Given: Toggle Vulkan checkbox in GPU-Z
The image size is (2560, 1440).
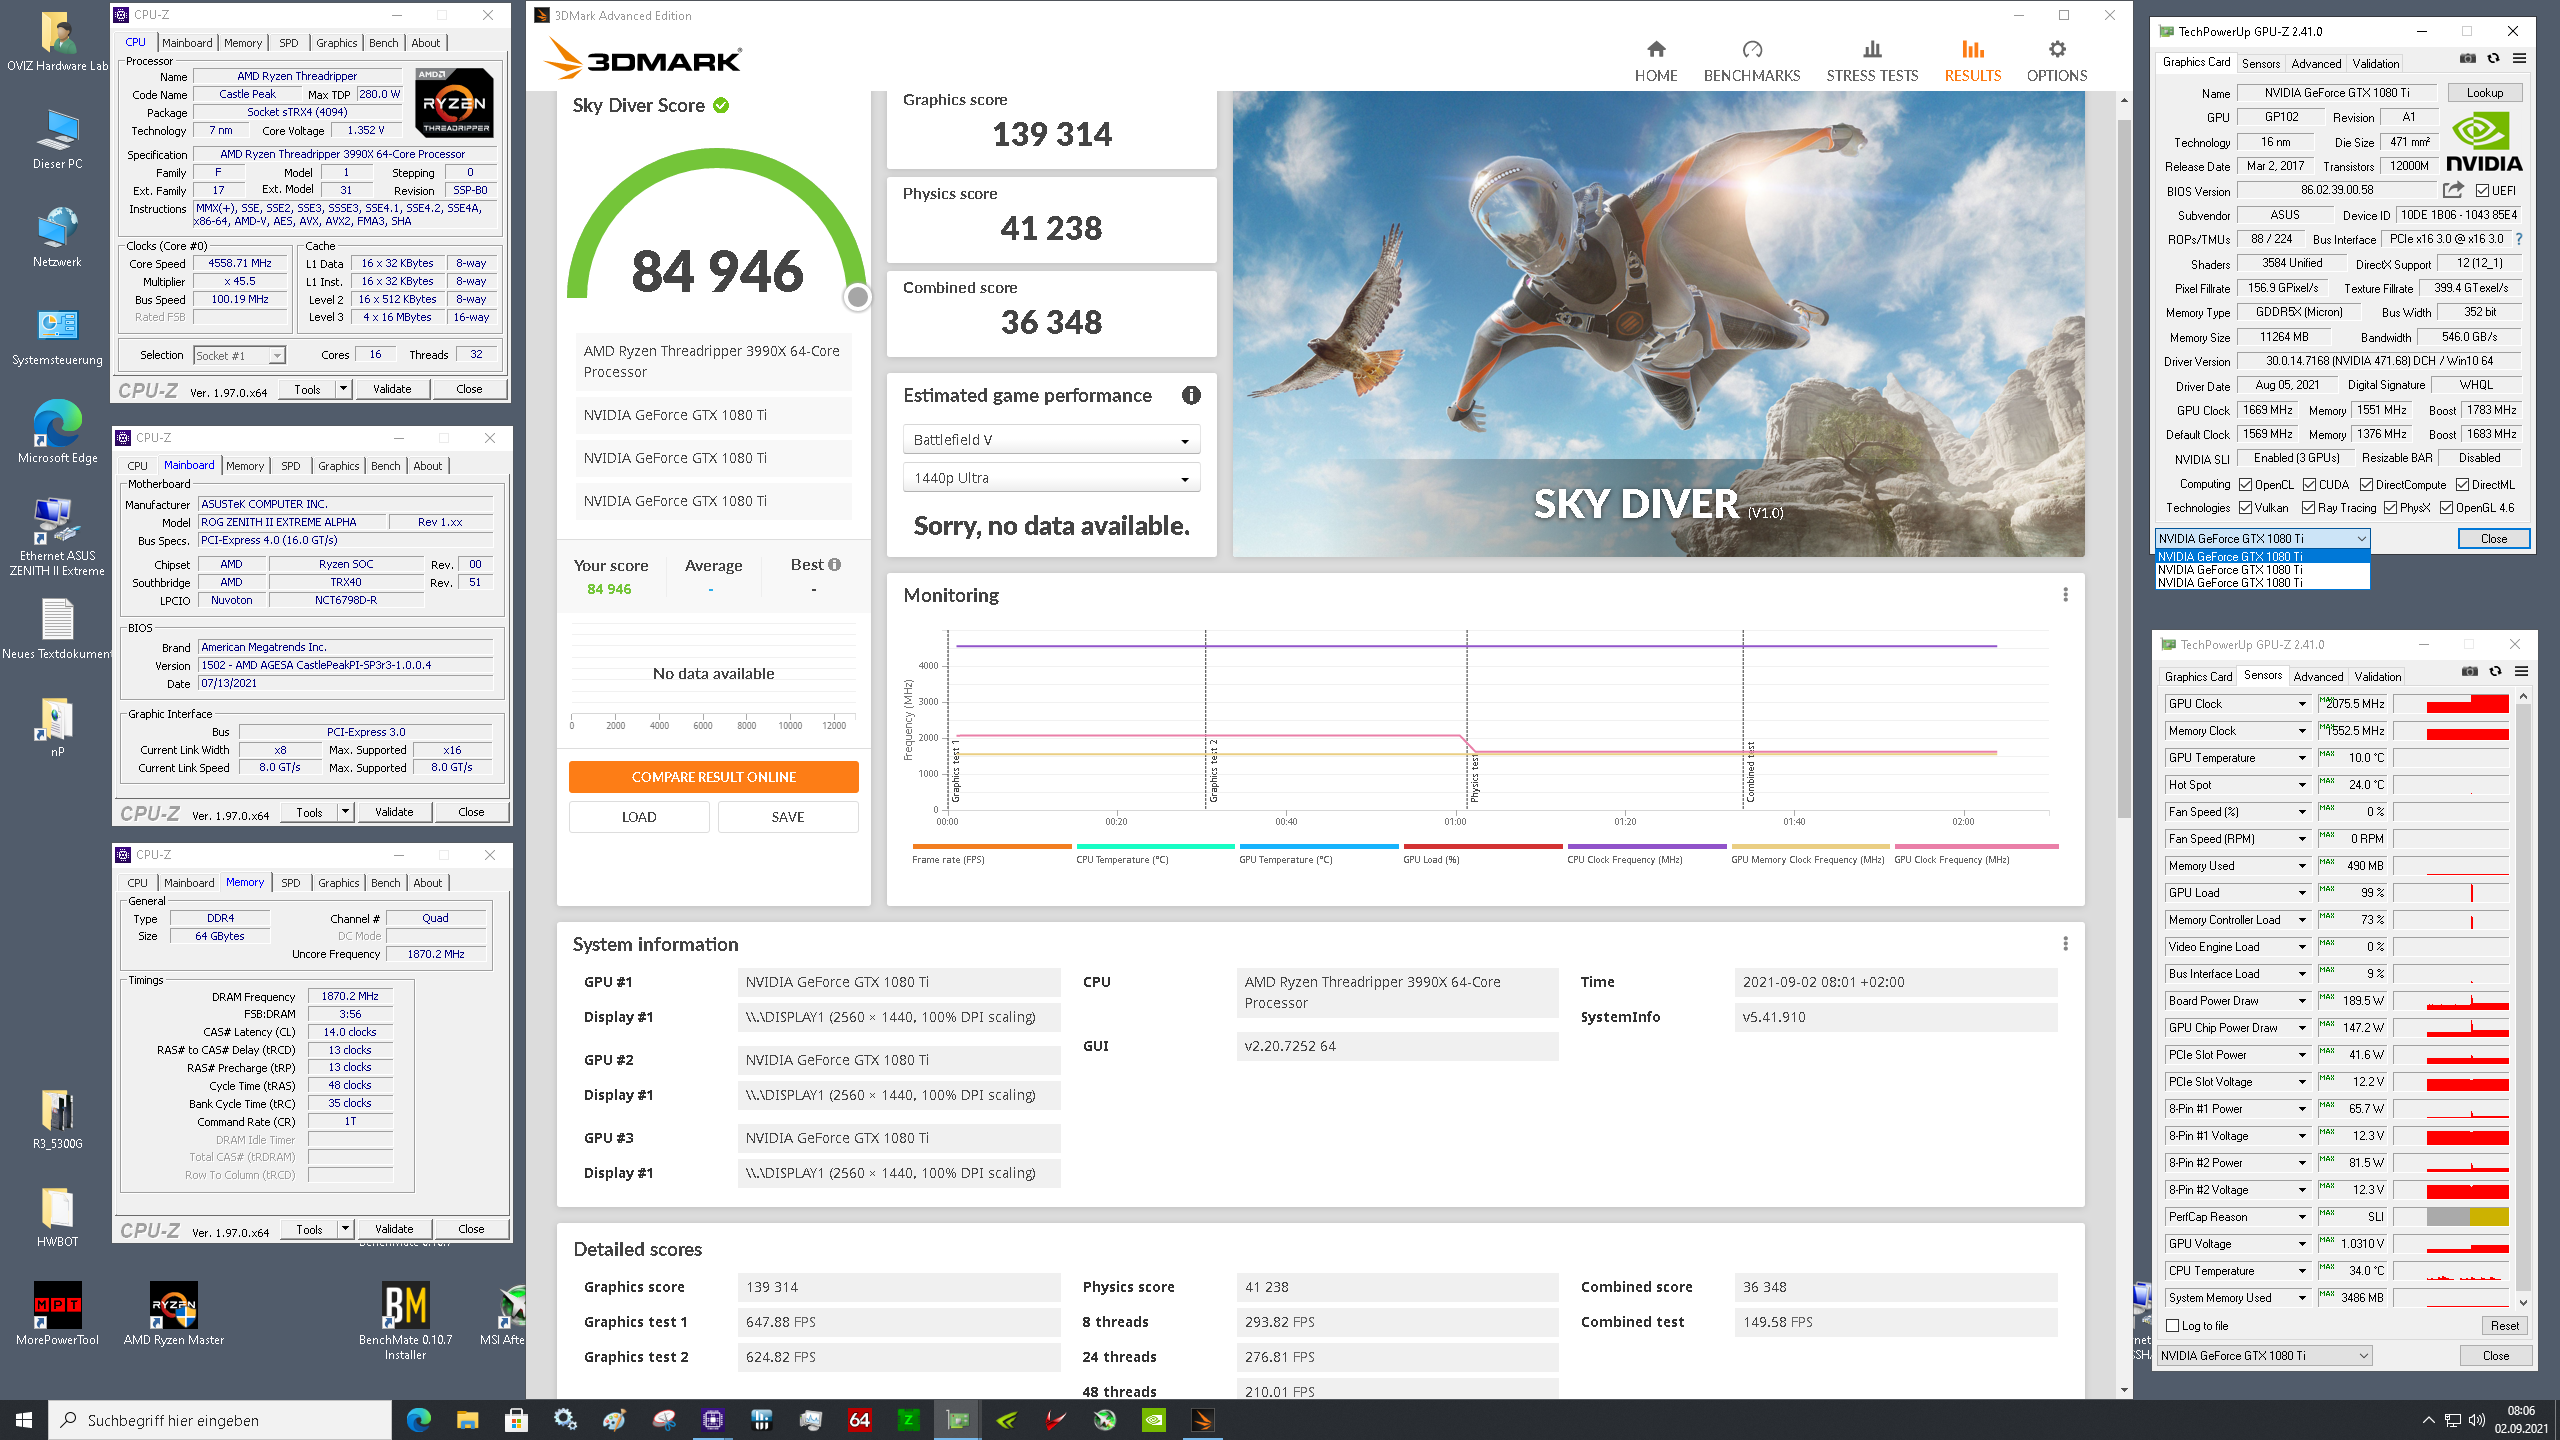Looking at the screenshot, I should click(2245, 508).
